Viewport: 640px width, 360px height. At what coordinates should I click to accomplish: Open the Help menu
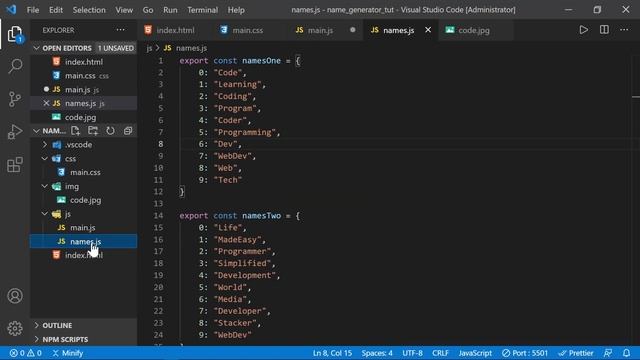coord(236,10)
